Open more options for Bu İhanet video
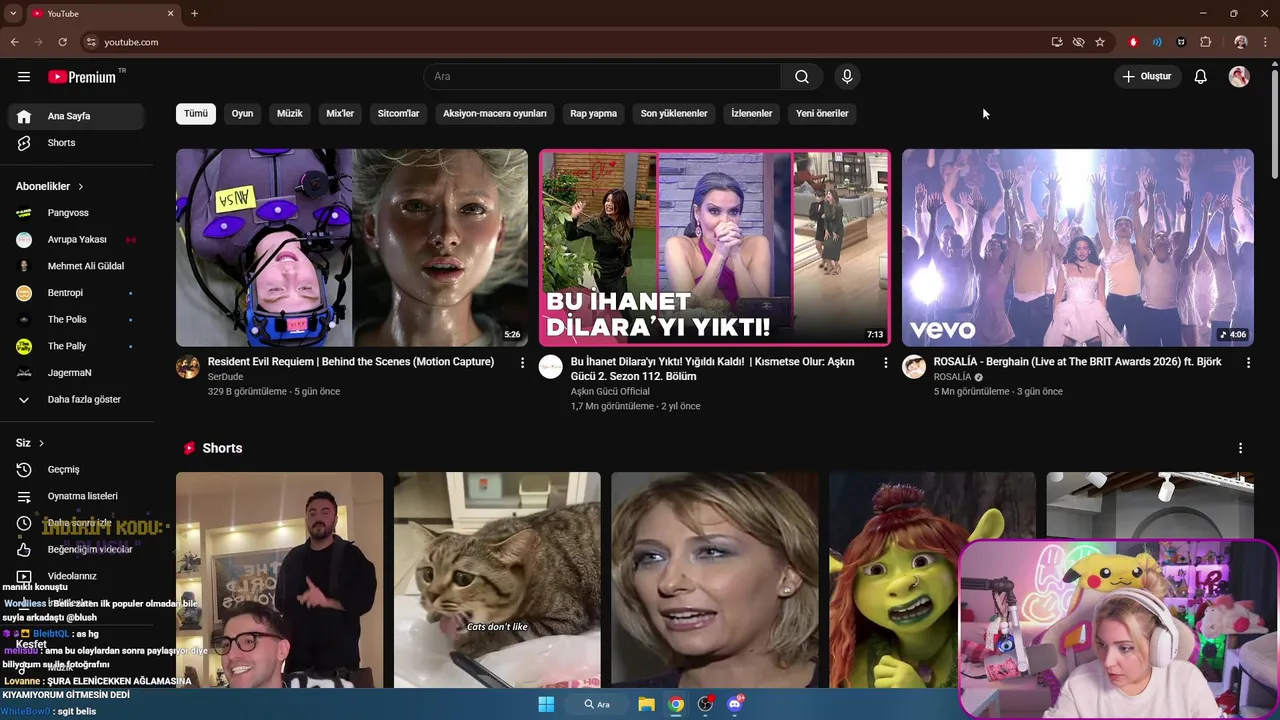Image resolution: width=1280 pixels, height=720 pixels. [885, 363]
